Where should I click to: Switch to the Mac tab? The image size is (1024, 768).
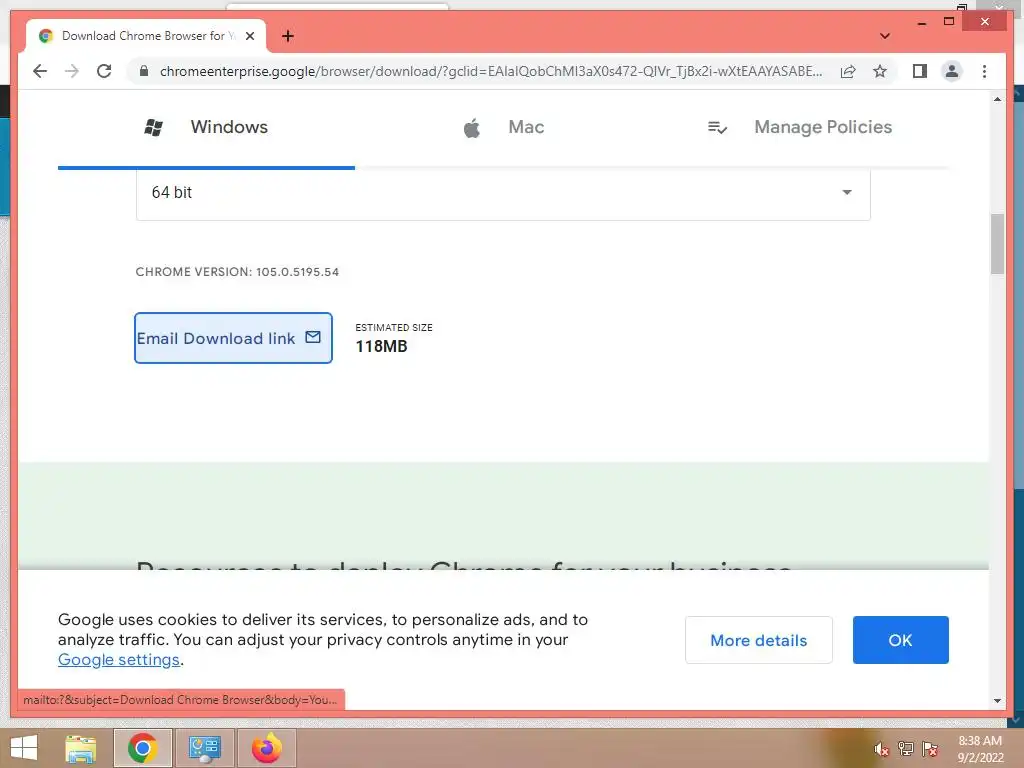(504, 127)
